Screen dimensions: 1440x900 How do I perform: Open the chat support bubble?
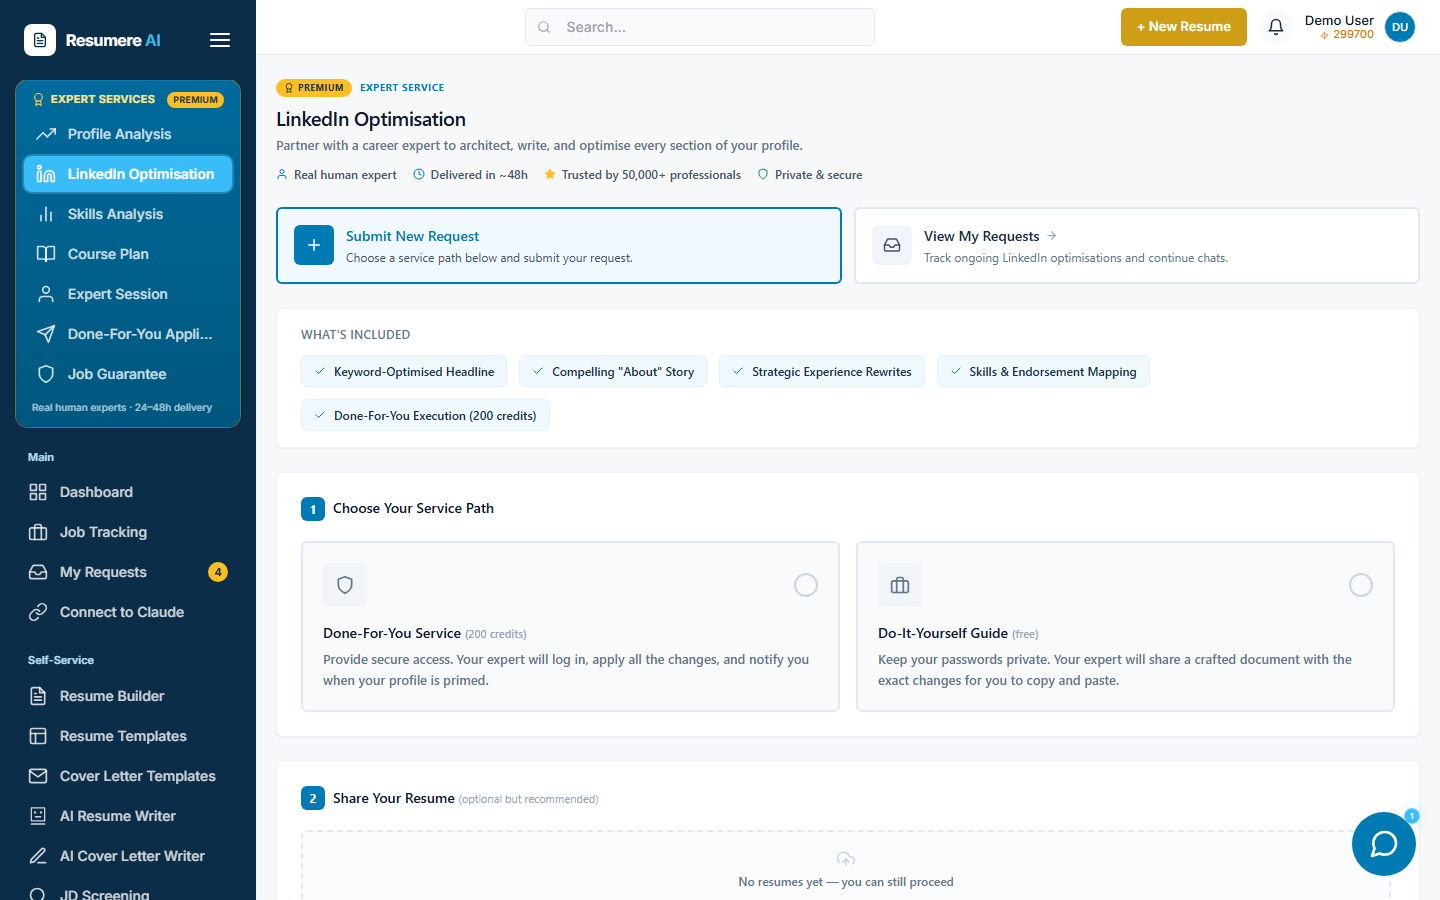(x=1384, y=844)
